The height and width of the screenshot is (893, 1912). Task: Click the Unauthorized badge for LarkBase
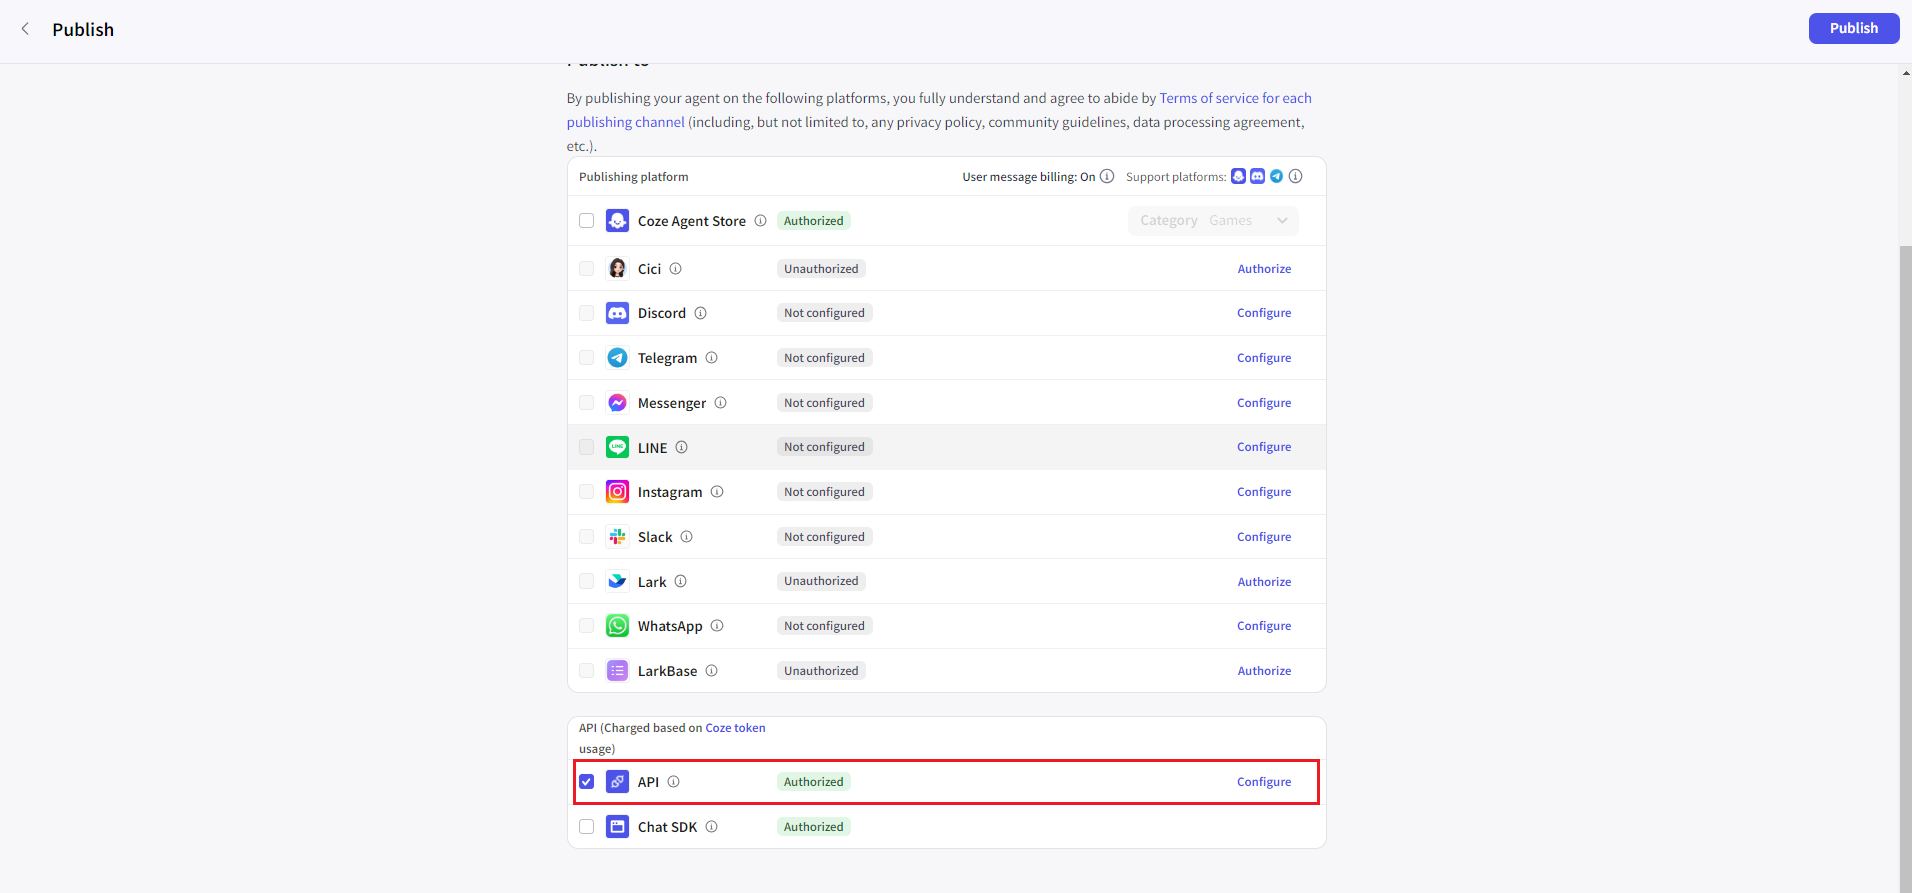[x=821, y=671]
